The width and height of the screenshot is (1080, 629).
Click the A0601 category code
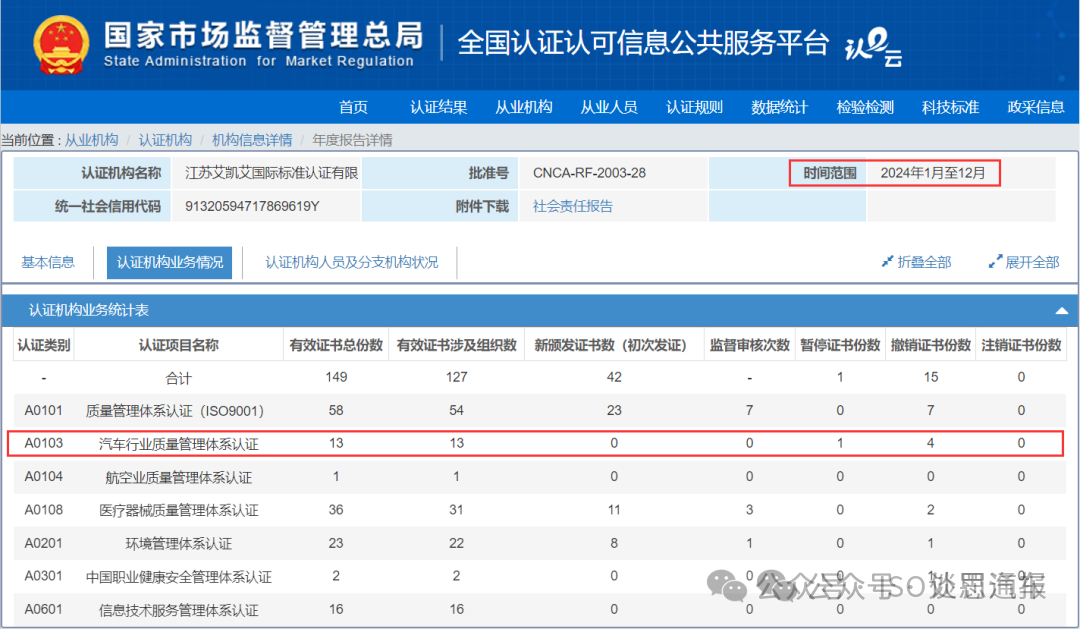point(43,609)
